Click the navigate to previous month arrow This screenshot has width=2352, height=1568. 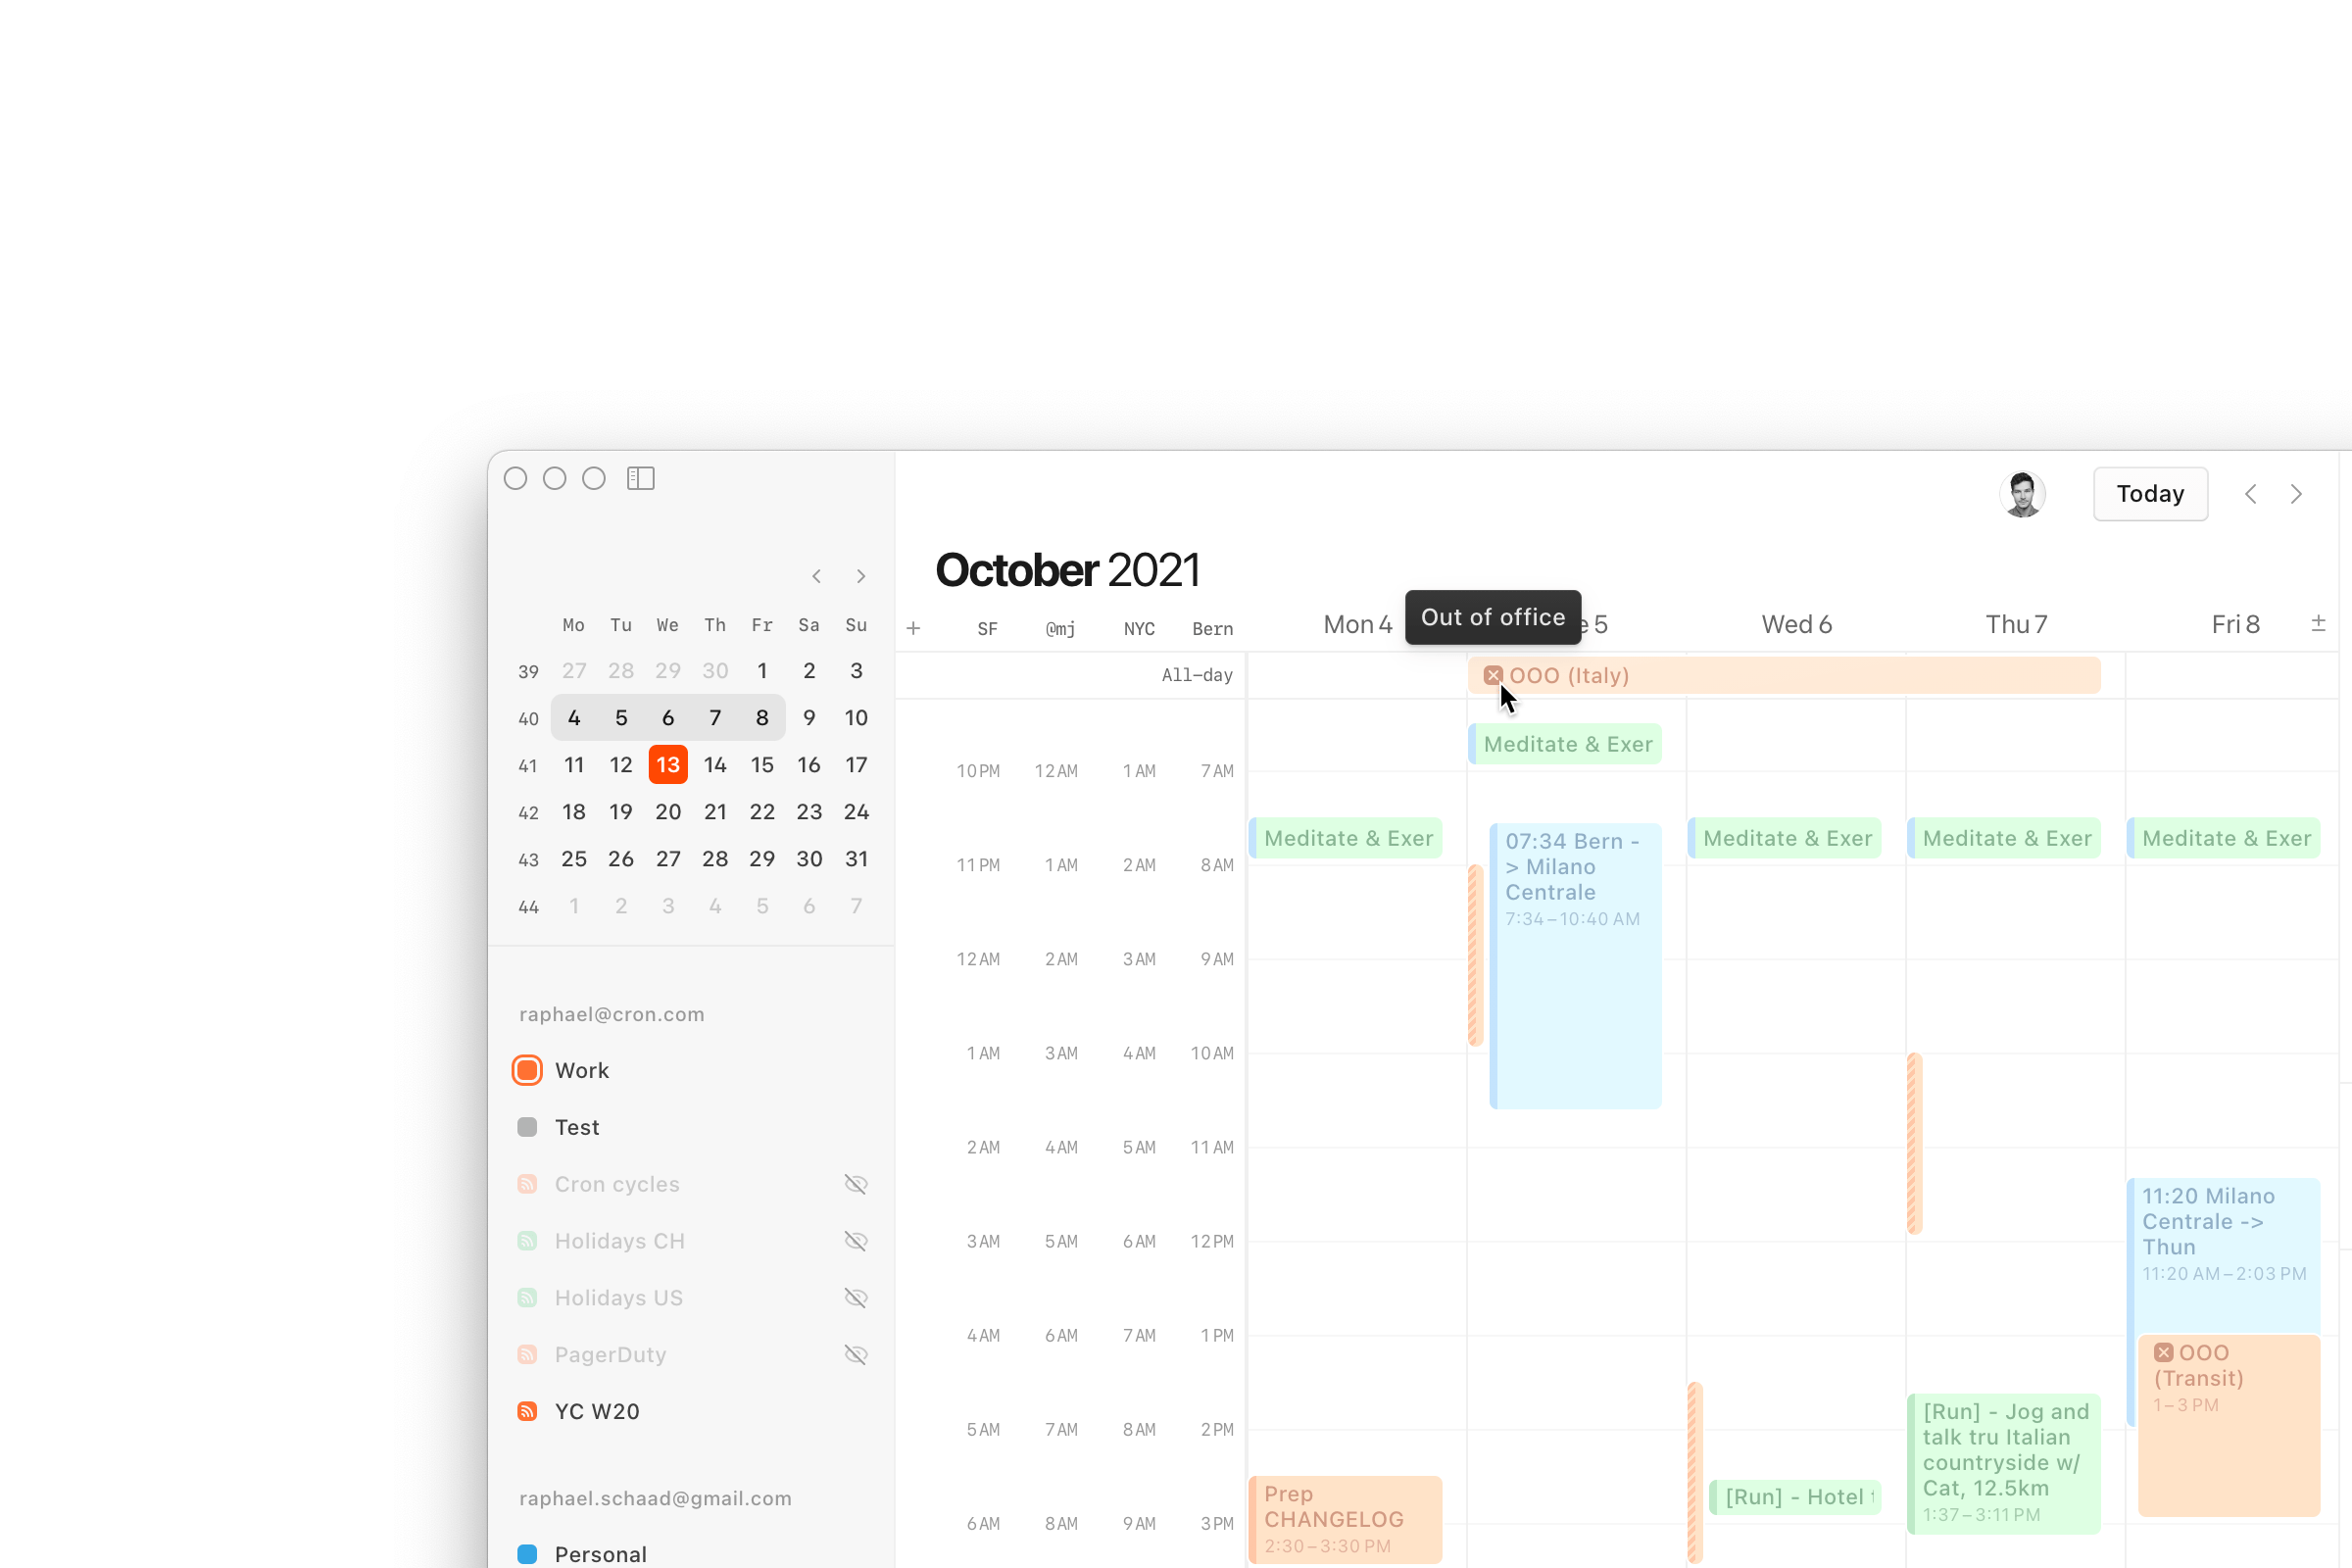tap(815, 576)
